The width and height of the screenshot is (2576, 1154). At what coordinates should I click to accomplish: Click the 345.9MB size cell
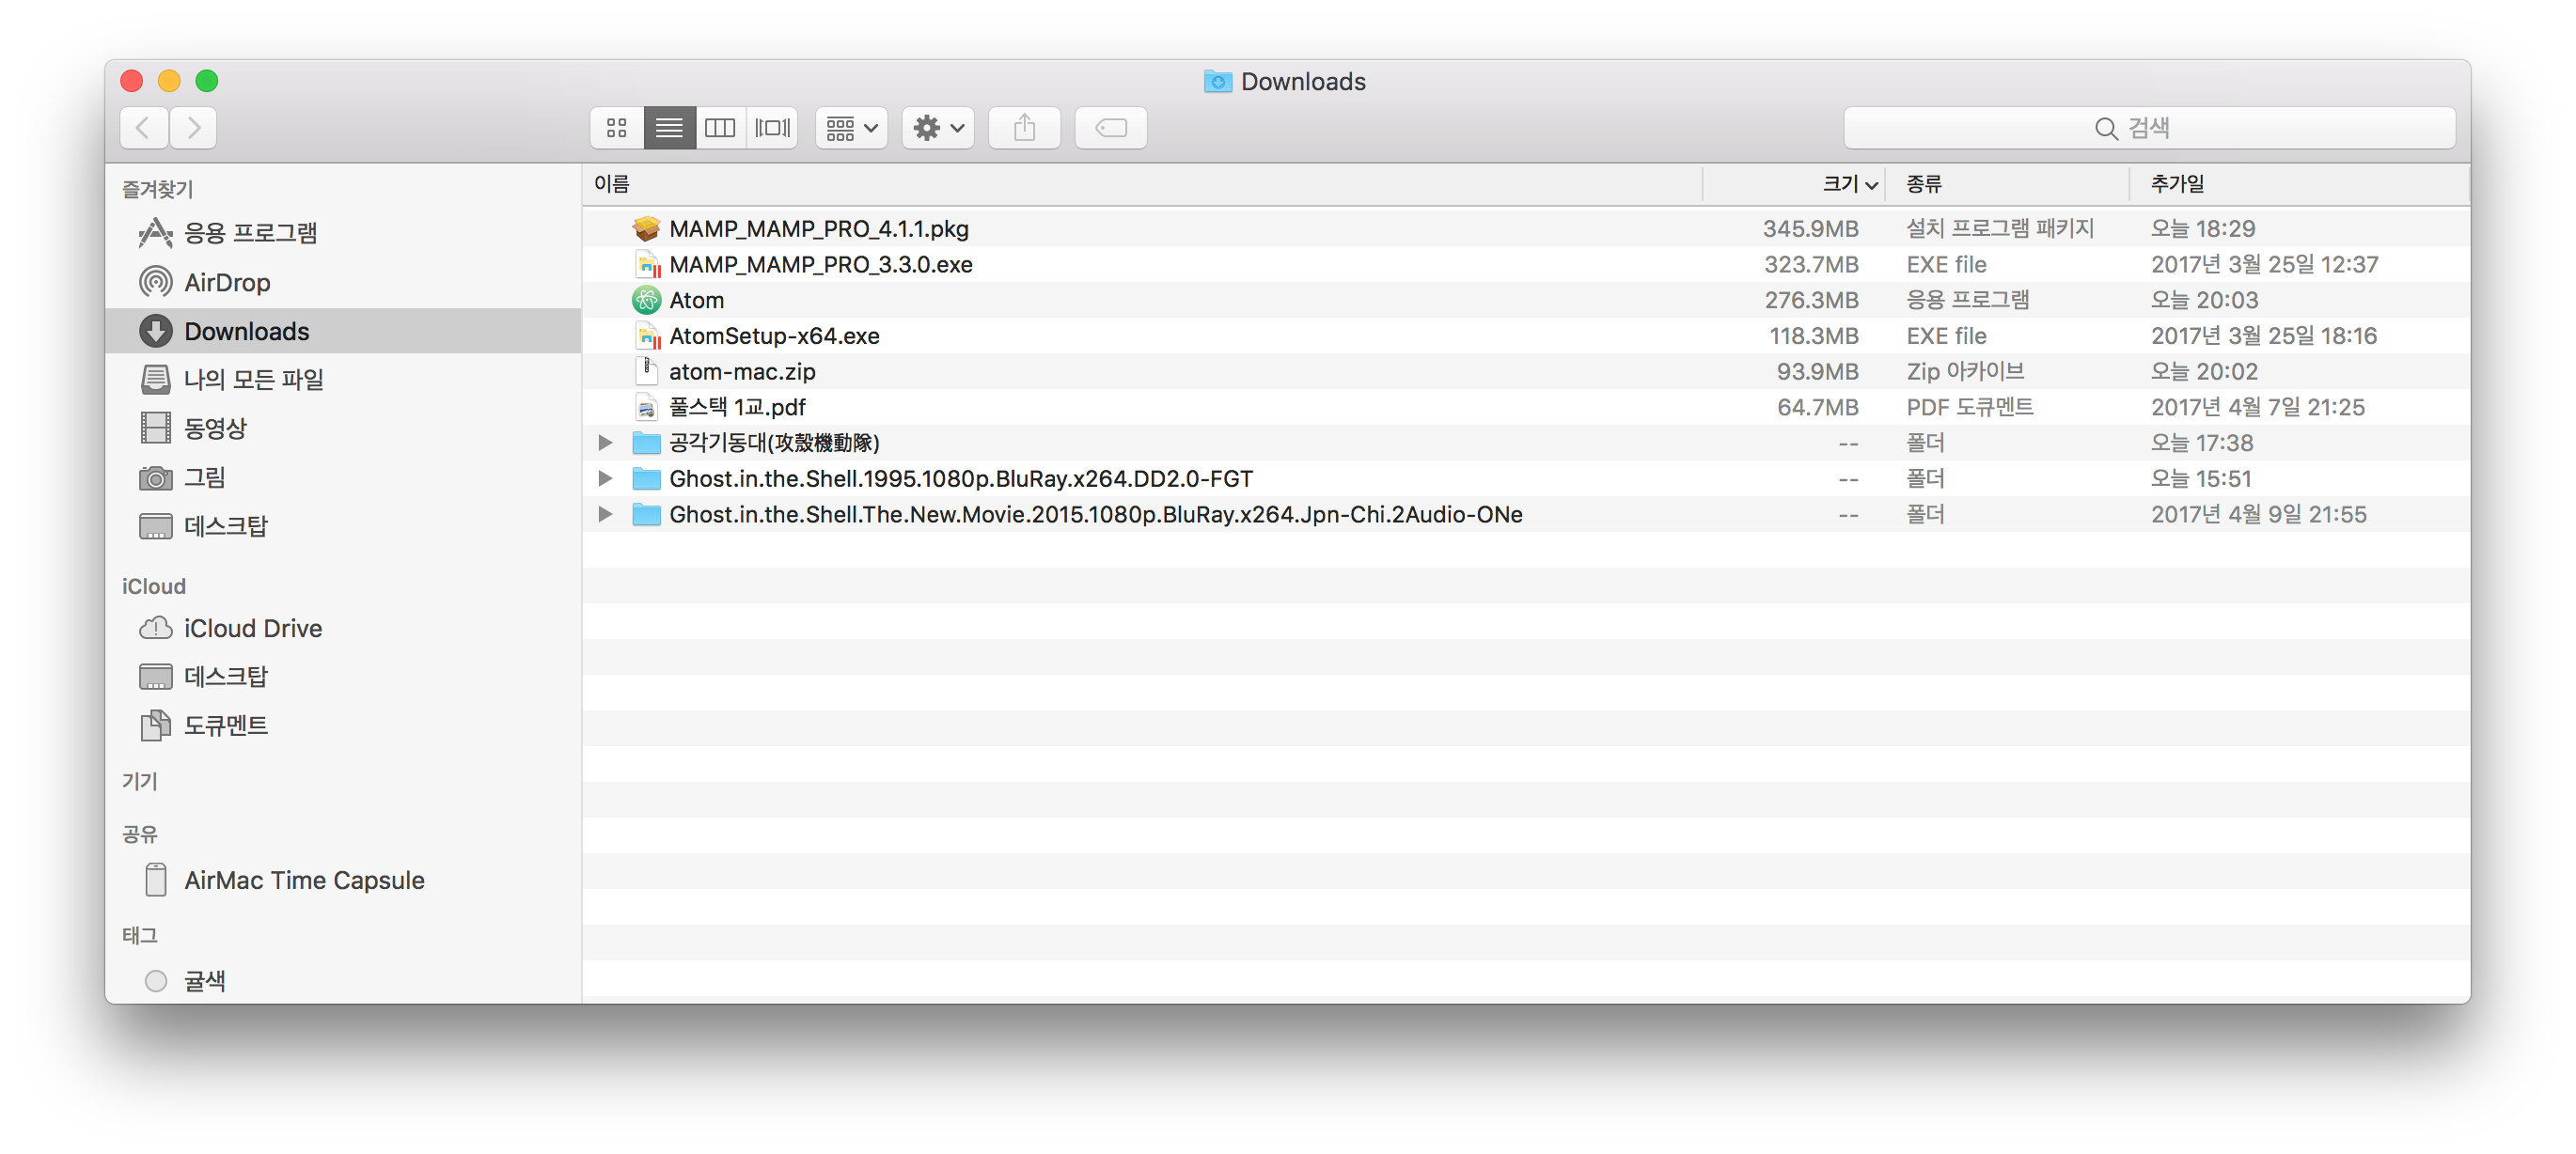(1810, 229)
